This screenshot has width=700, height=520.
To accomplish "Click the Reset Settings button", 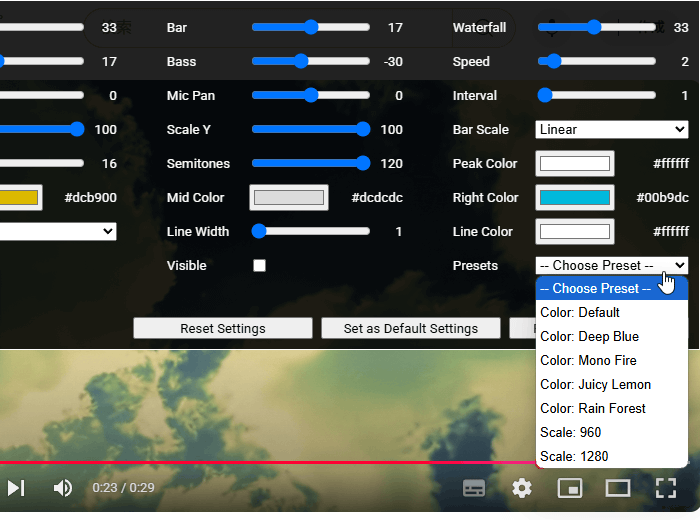I will click(223, 329).
